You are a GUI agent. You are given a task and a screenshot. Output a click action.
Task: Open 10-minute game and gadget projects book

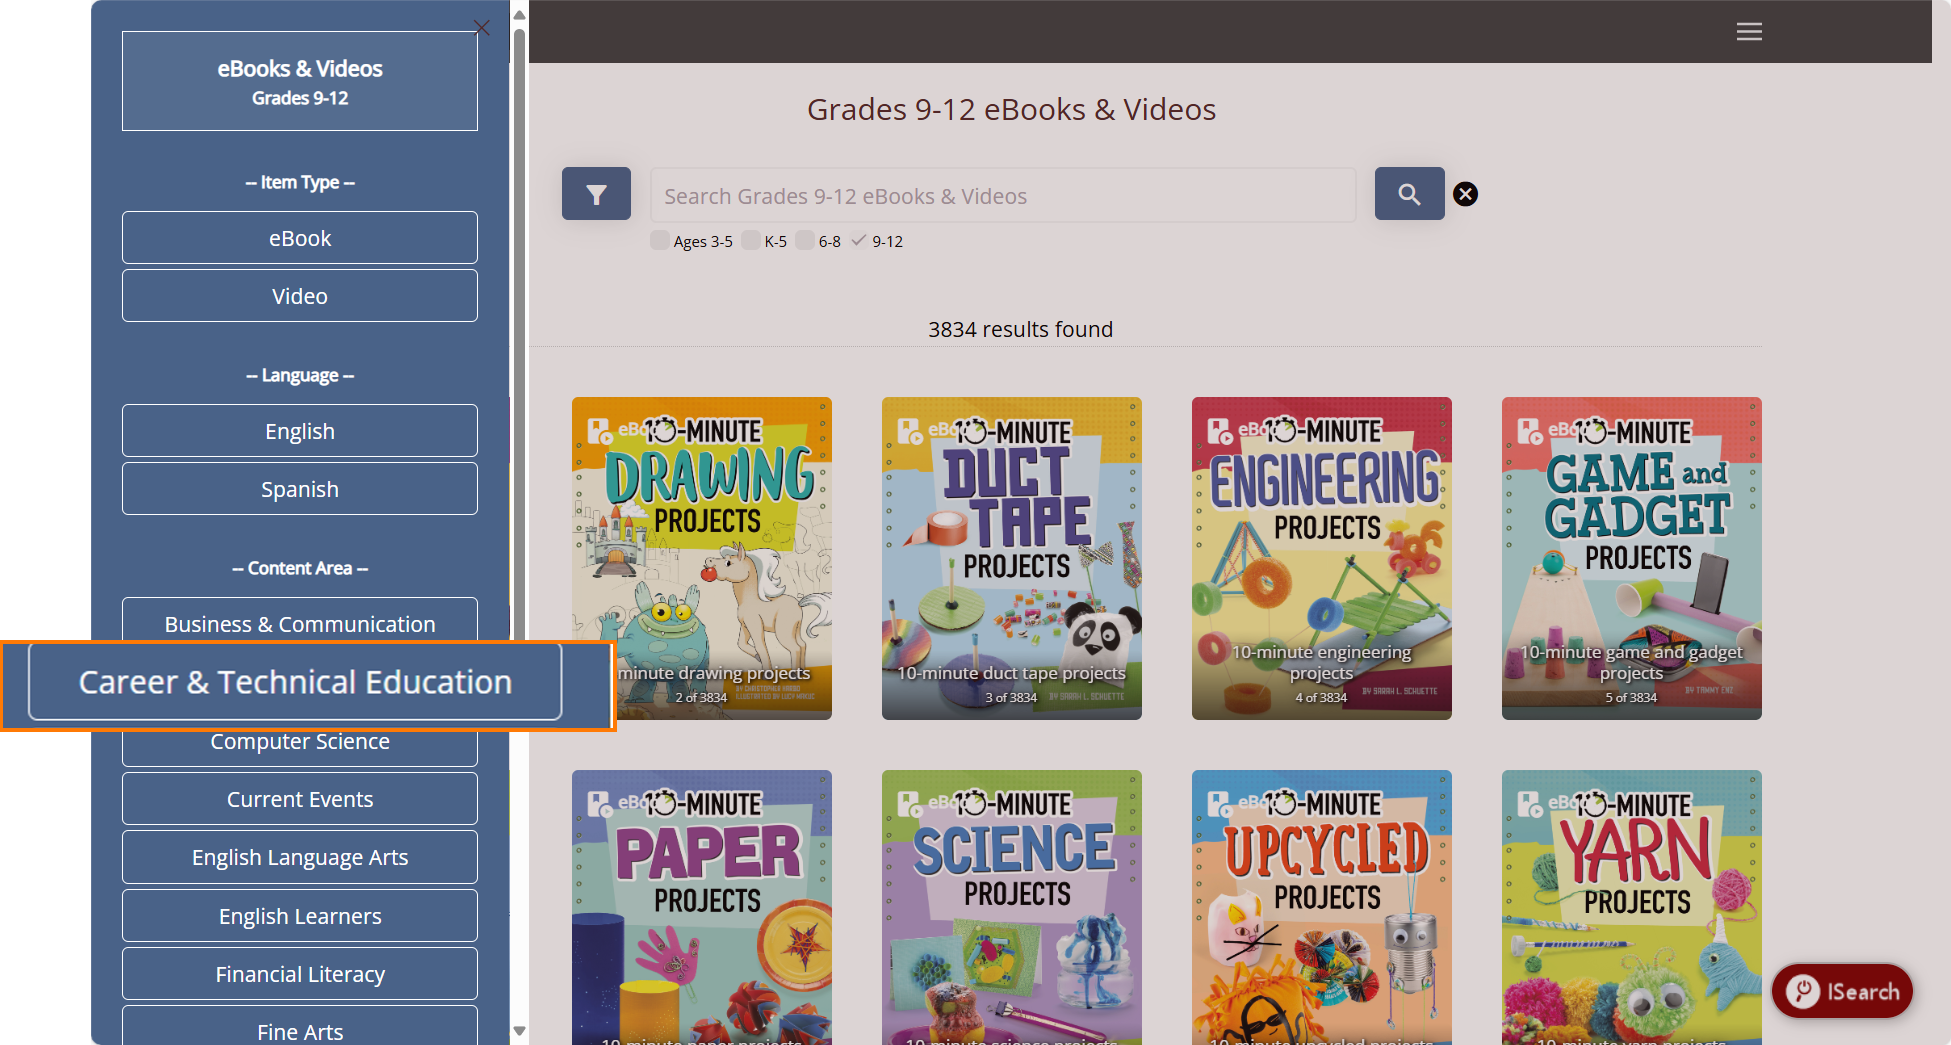[1632, 558]
